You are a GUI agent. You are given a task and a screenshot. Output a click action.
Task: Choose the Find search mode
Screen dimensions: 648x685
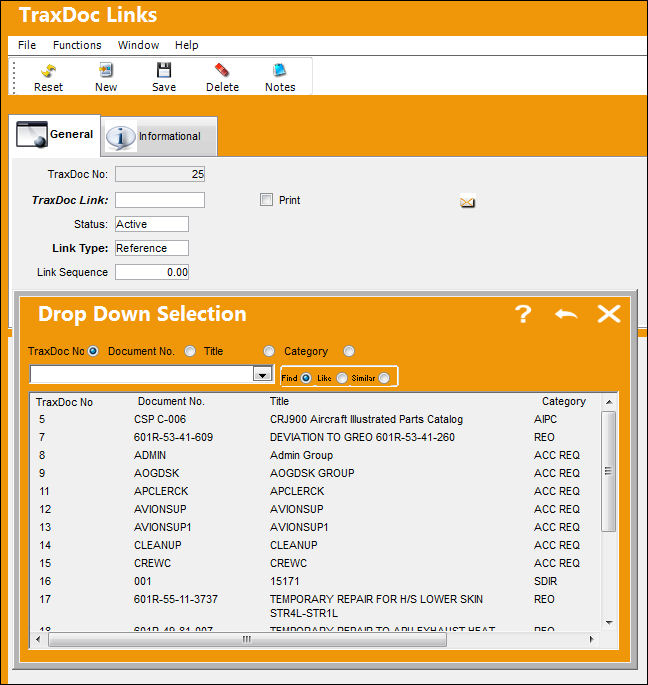click(x=306, y=378)
